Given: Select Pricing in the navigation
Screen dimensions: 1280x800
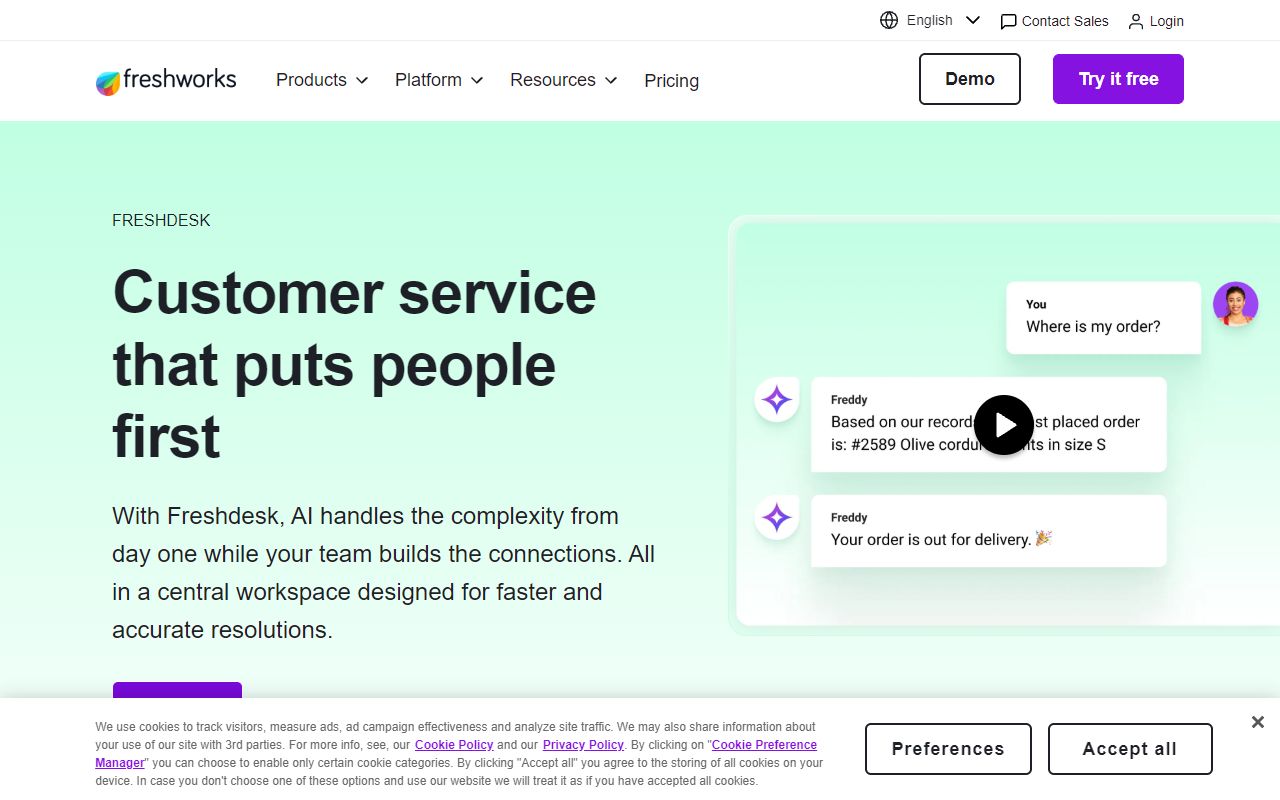Looking at the screenshot, I should [671, 81].
